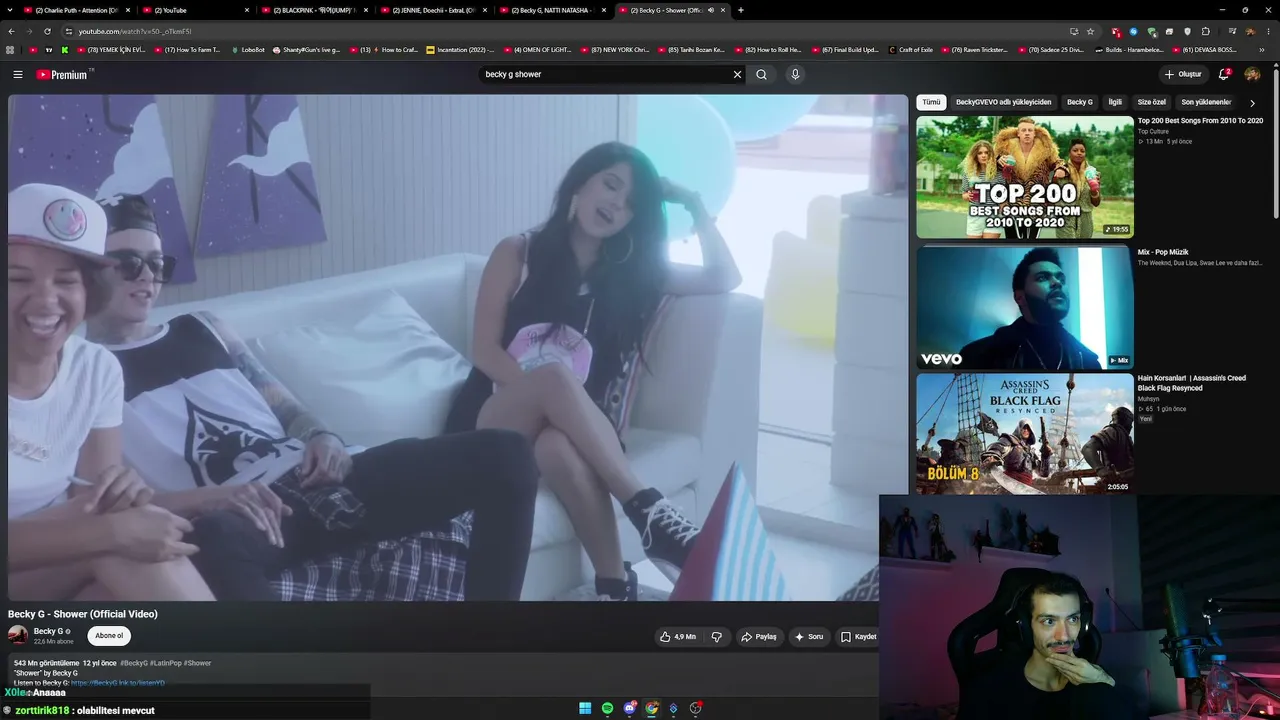Go to YouTube Premium home logo
Viewport: 1280px width, 720px height.
click(64, 74)
